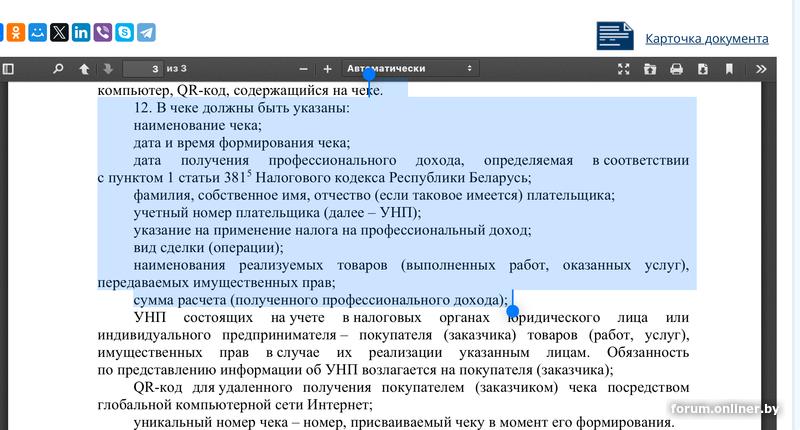Share via Telegram icon
This screenshot has height=430, width=800.
point(146,33)
